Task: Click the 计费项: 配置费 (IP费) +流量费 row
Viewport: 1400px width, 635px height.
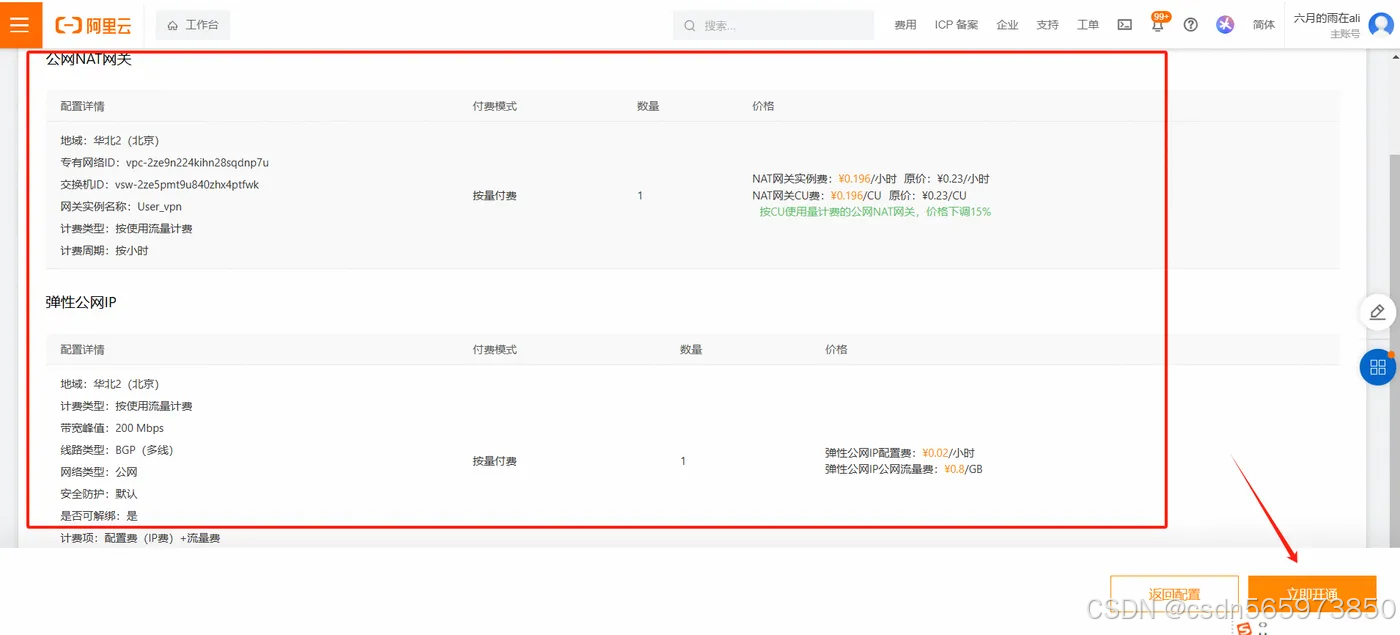Action: 139,538
